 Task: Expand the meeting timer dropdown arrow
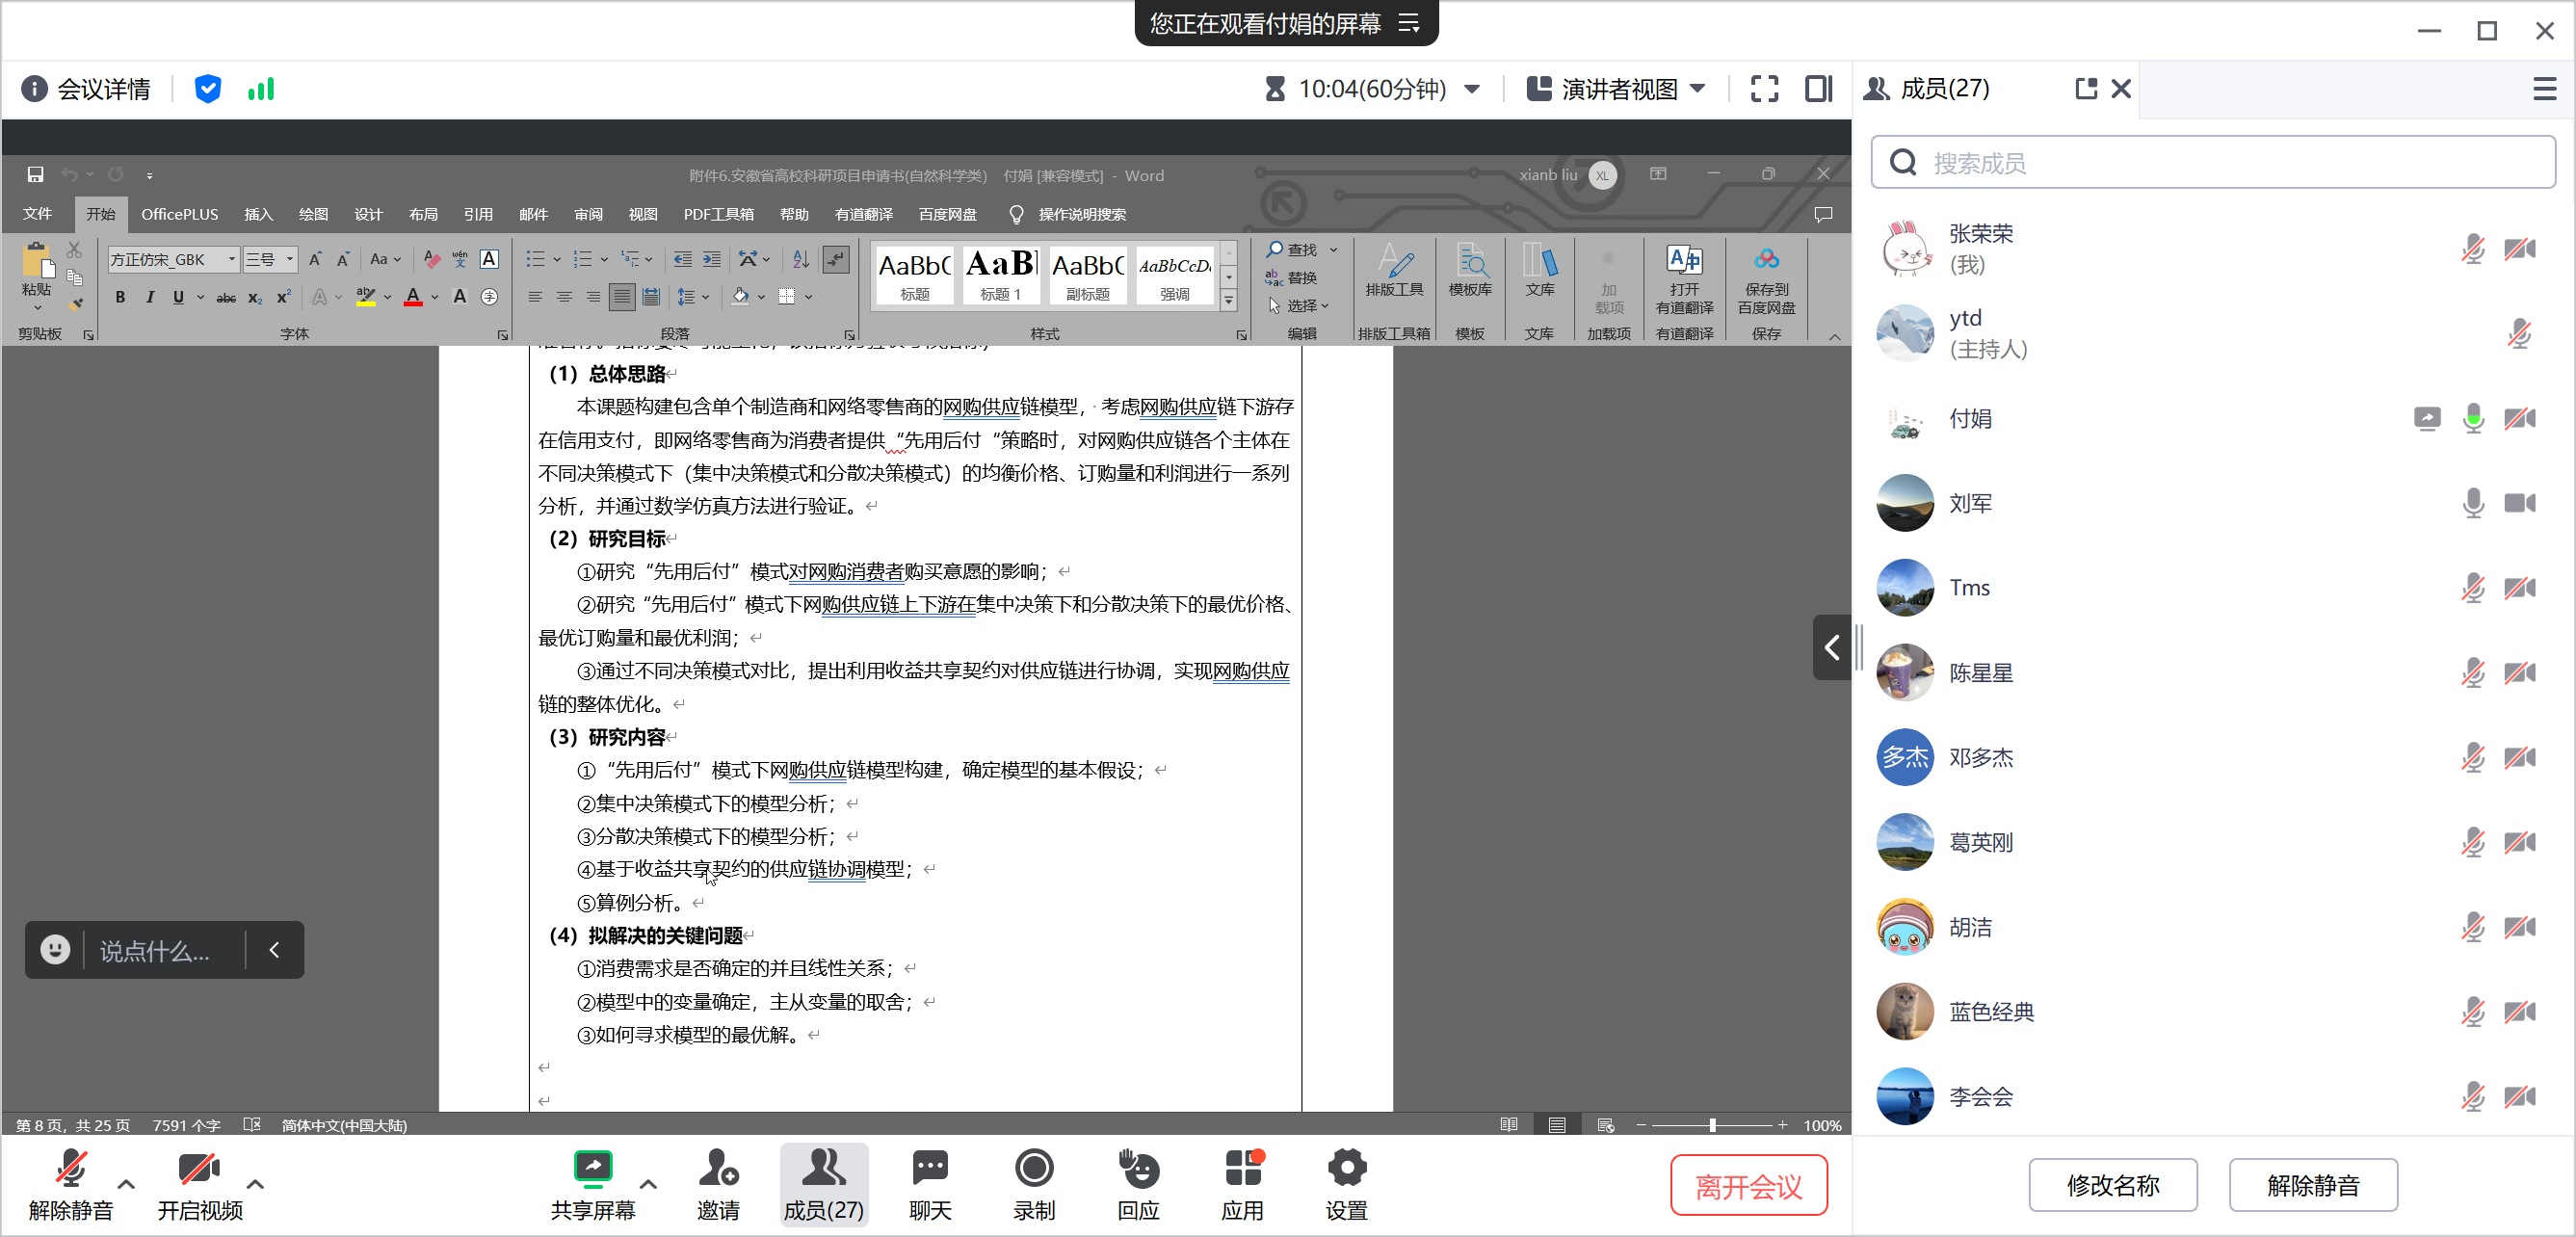click(x=1472, y=89)
